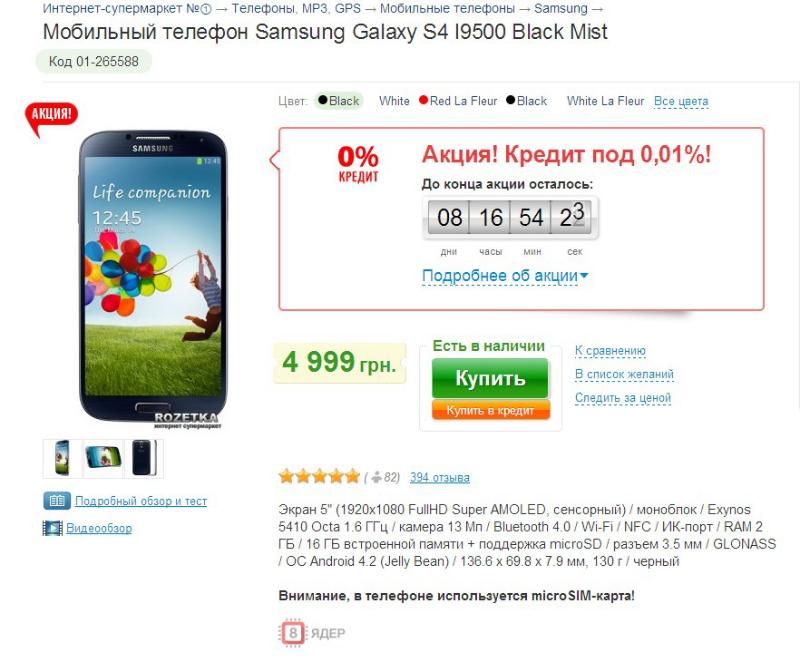Screen dimensions: 800x662
Task: Open the Samsung breadcrumb link
Action: (x=561, y=8)
